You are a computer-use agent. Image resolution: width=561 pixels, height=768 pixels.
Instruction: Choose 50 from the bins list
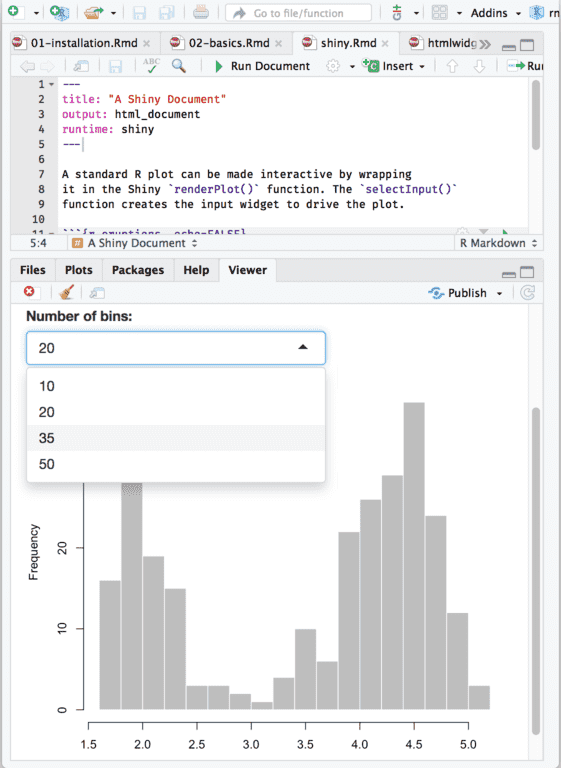[x=176, y=464]
